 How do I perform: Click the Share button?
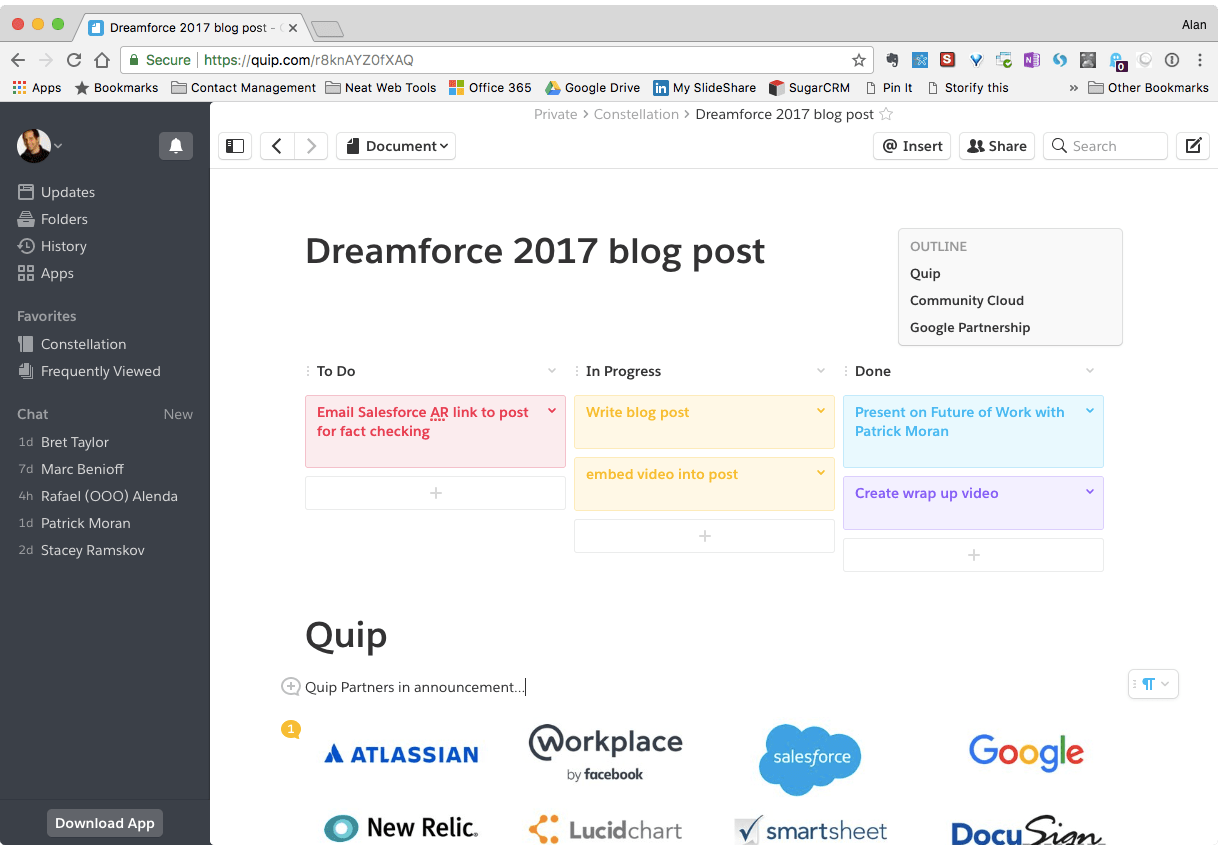click(996, 146)
